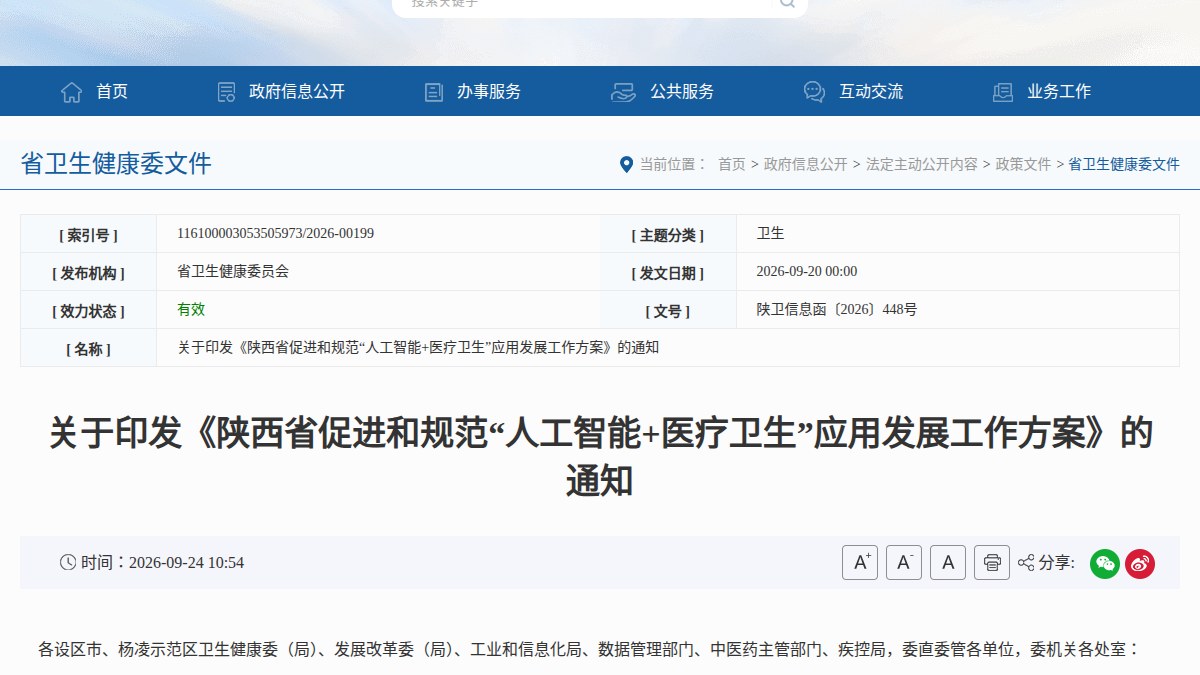
Task: Click the 业务工作 files icon
Action: click(1003, 92)
